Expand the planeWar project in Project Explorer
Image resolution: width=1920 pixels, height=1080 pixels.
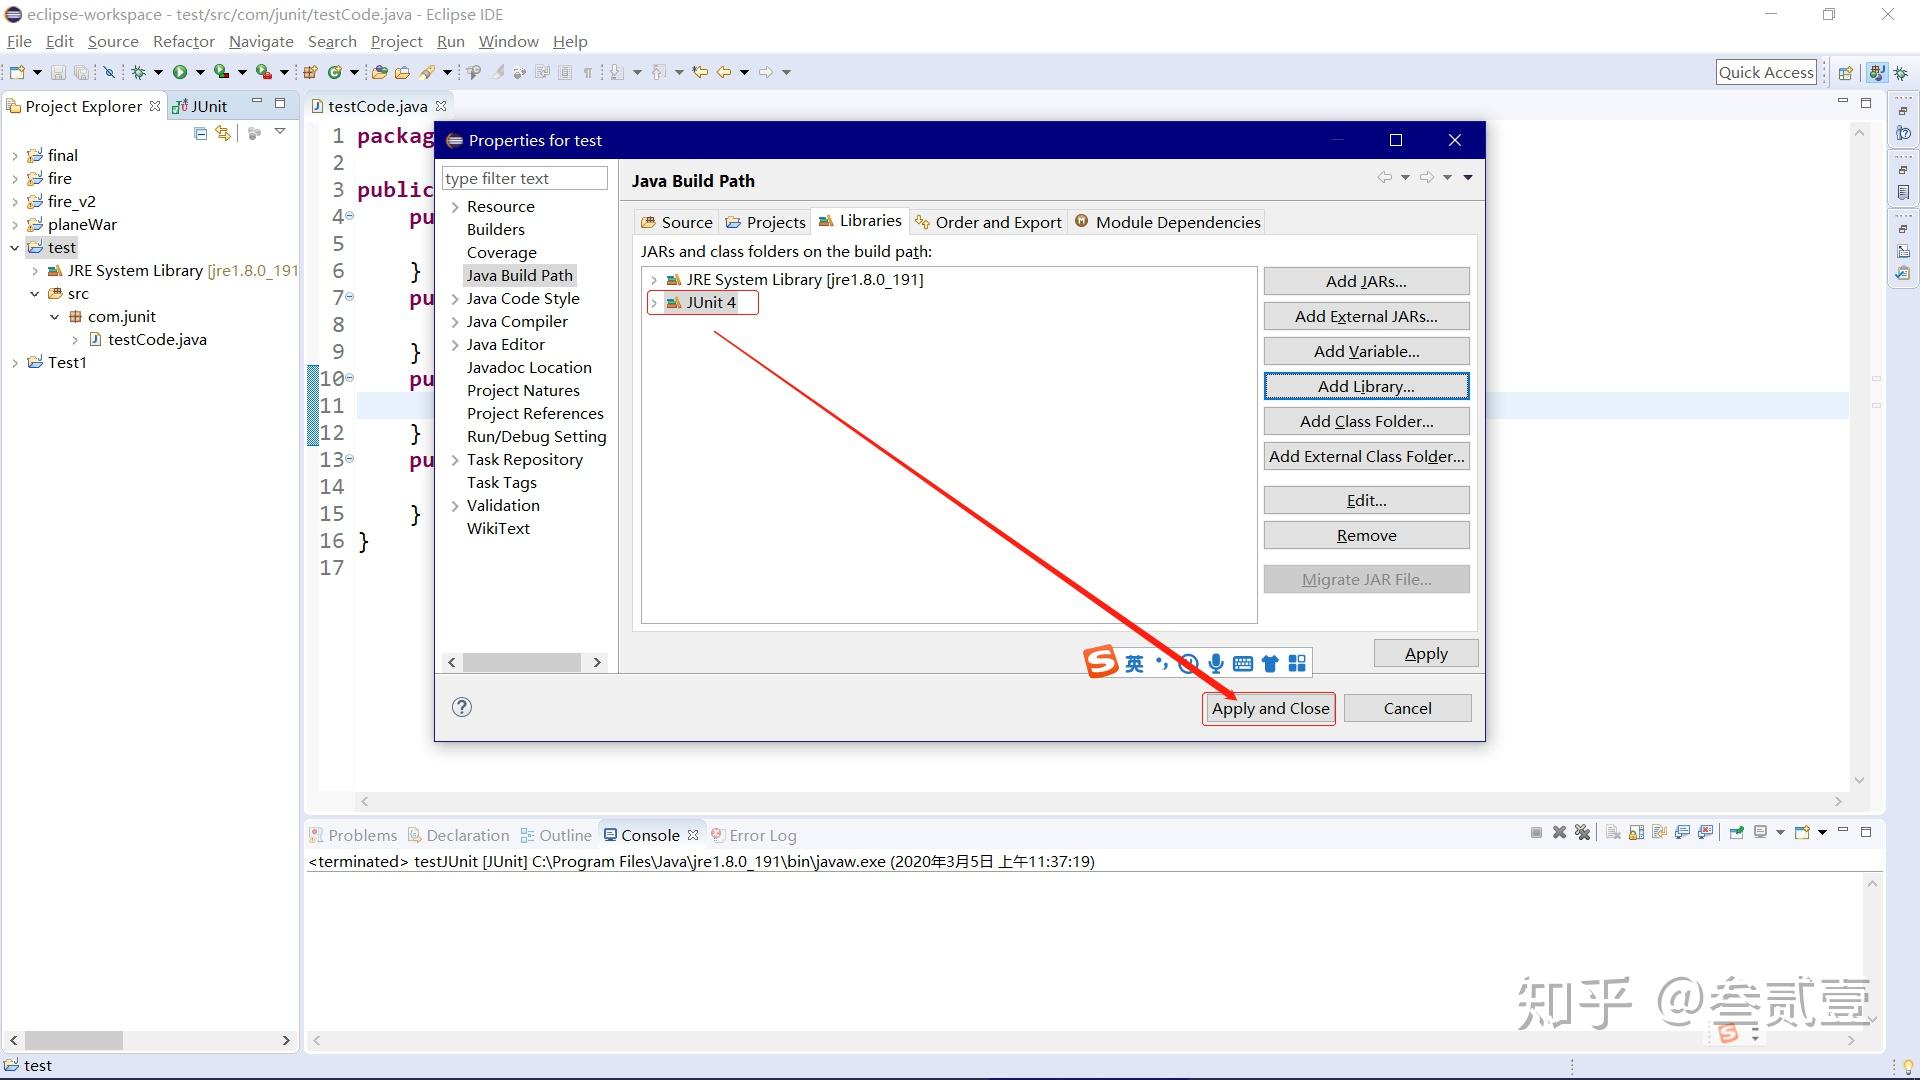14,225
